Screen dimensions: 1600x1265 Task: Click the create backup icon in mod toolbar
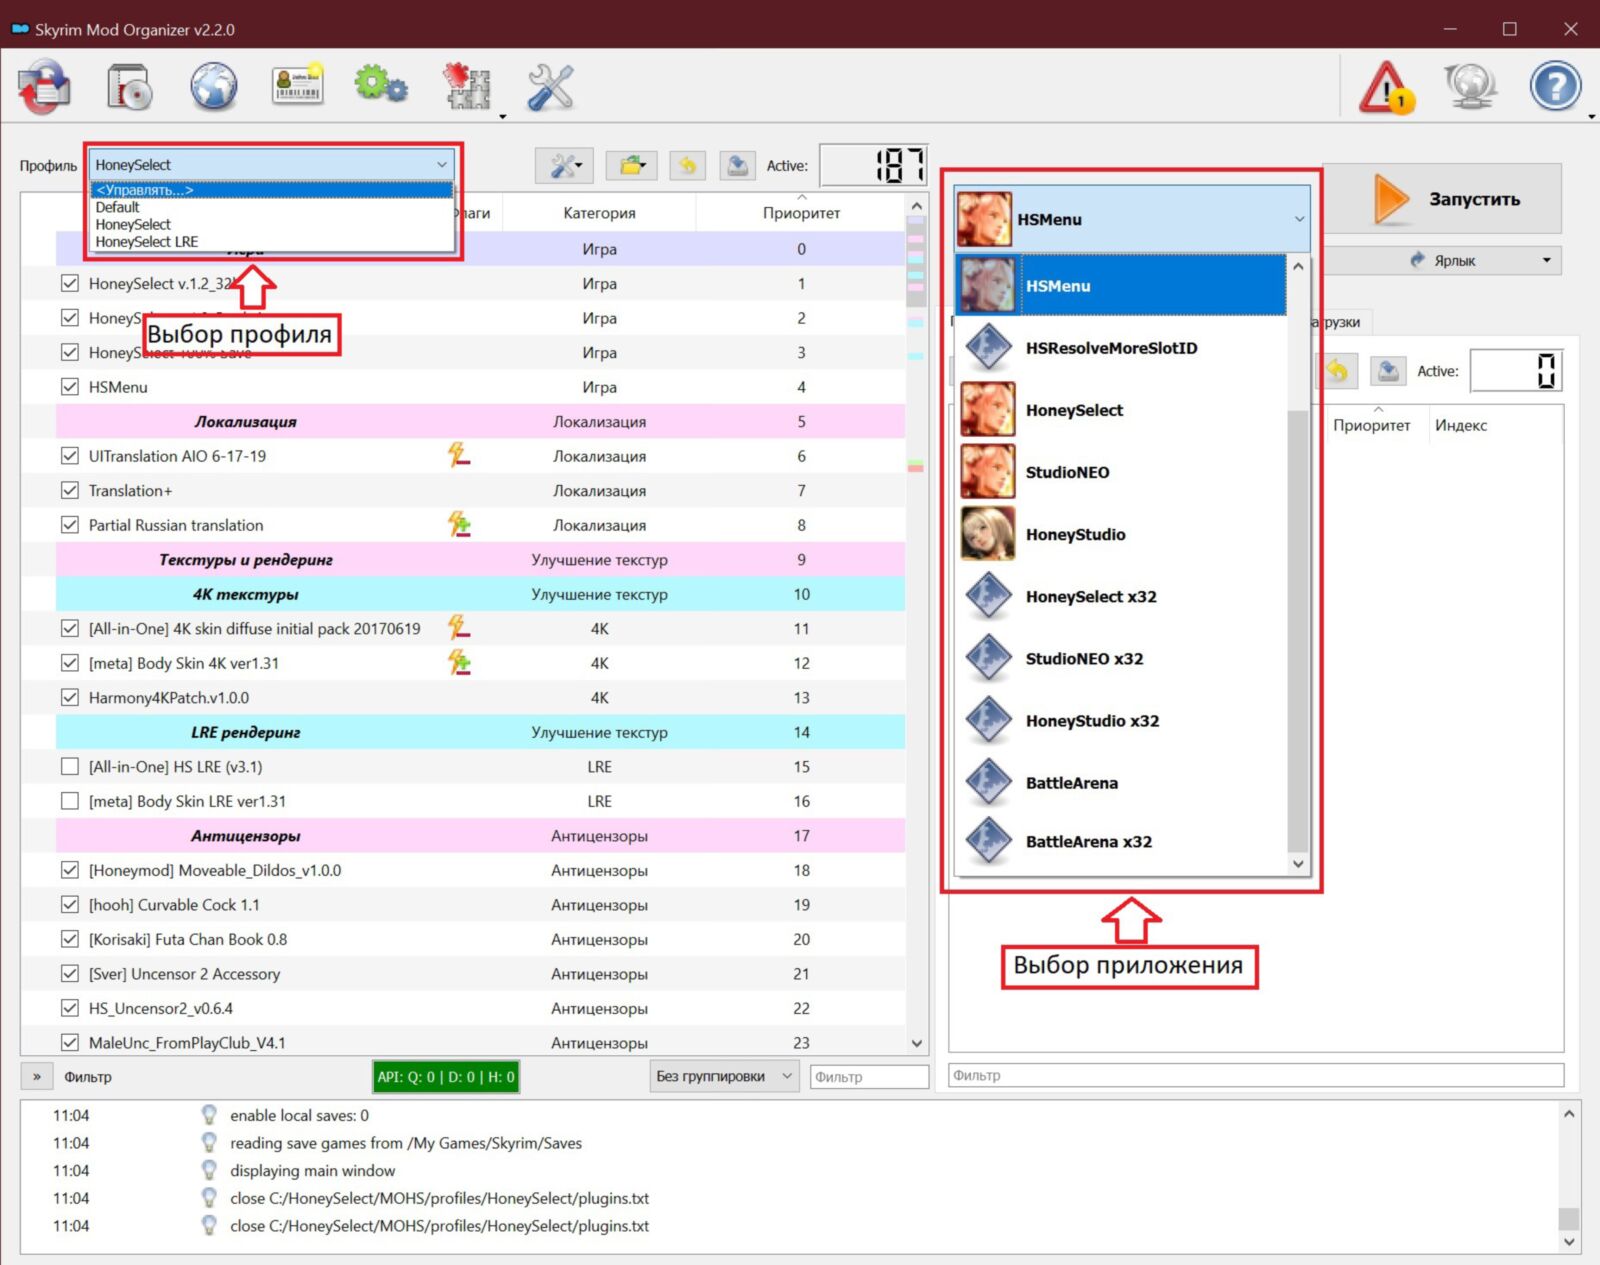point(737,166)
